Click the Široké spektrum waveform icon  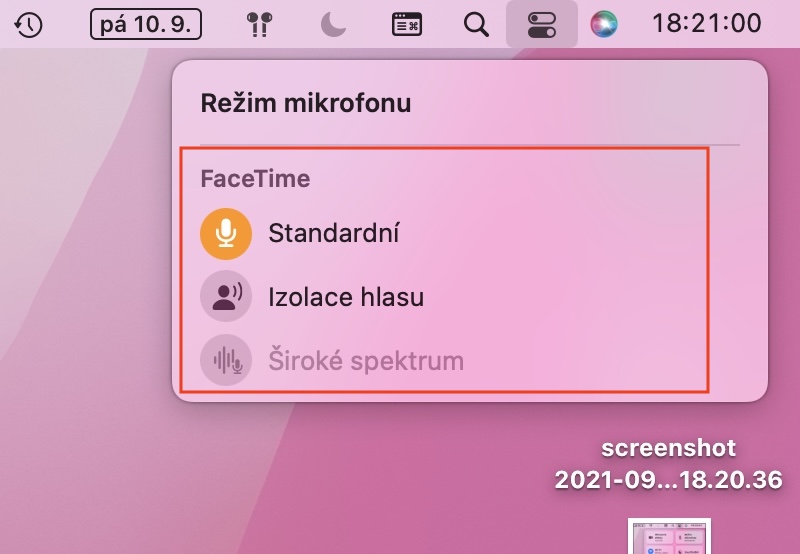point(225,360)
